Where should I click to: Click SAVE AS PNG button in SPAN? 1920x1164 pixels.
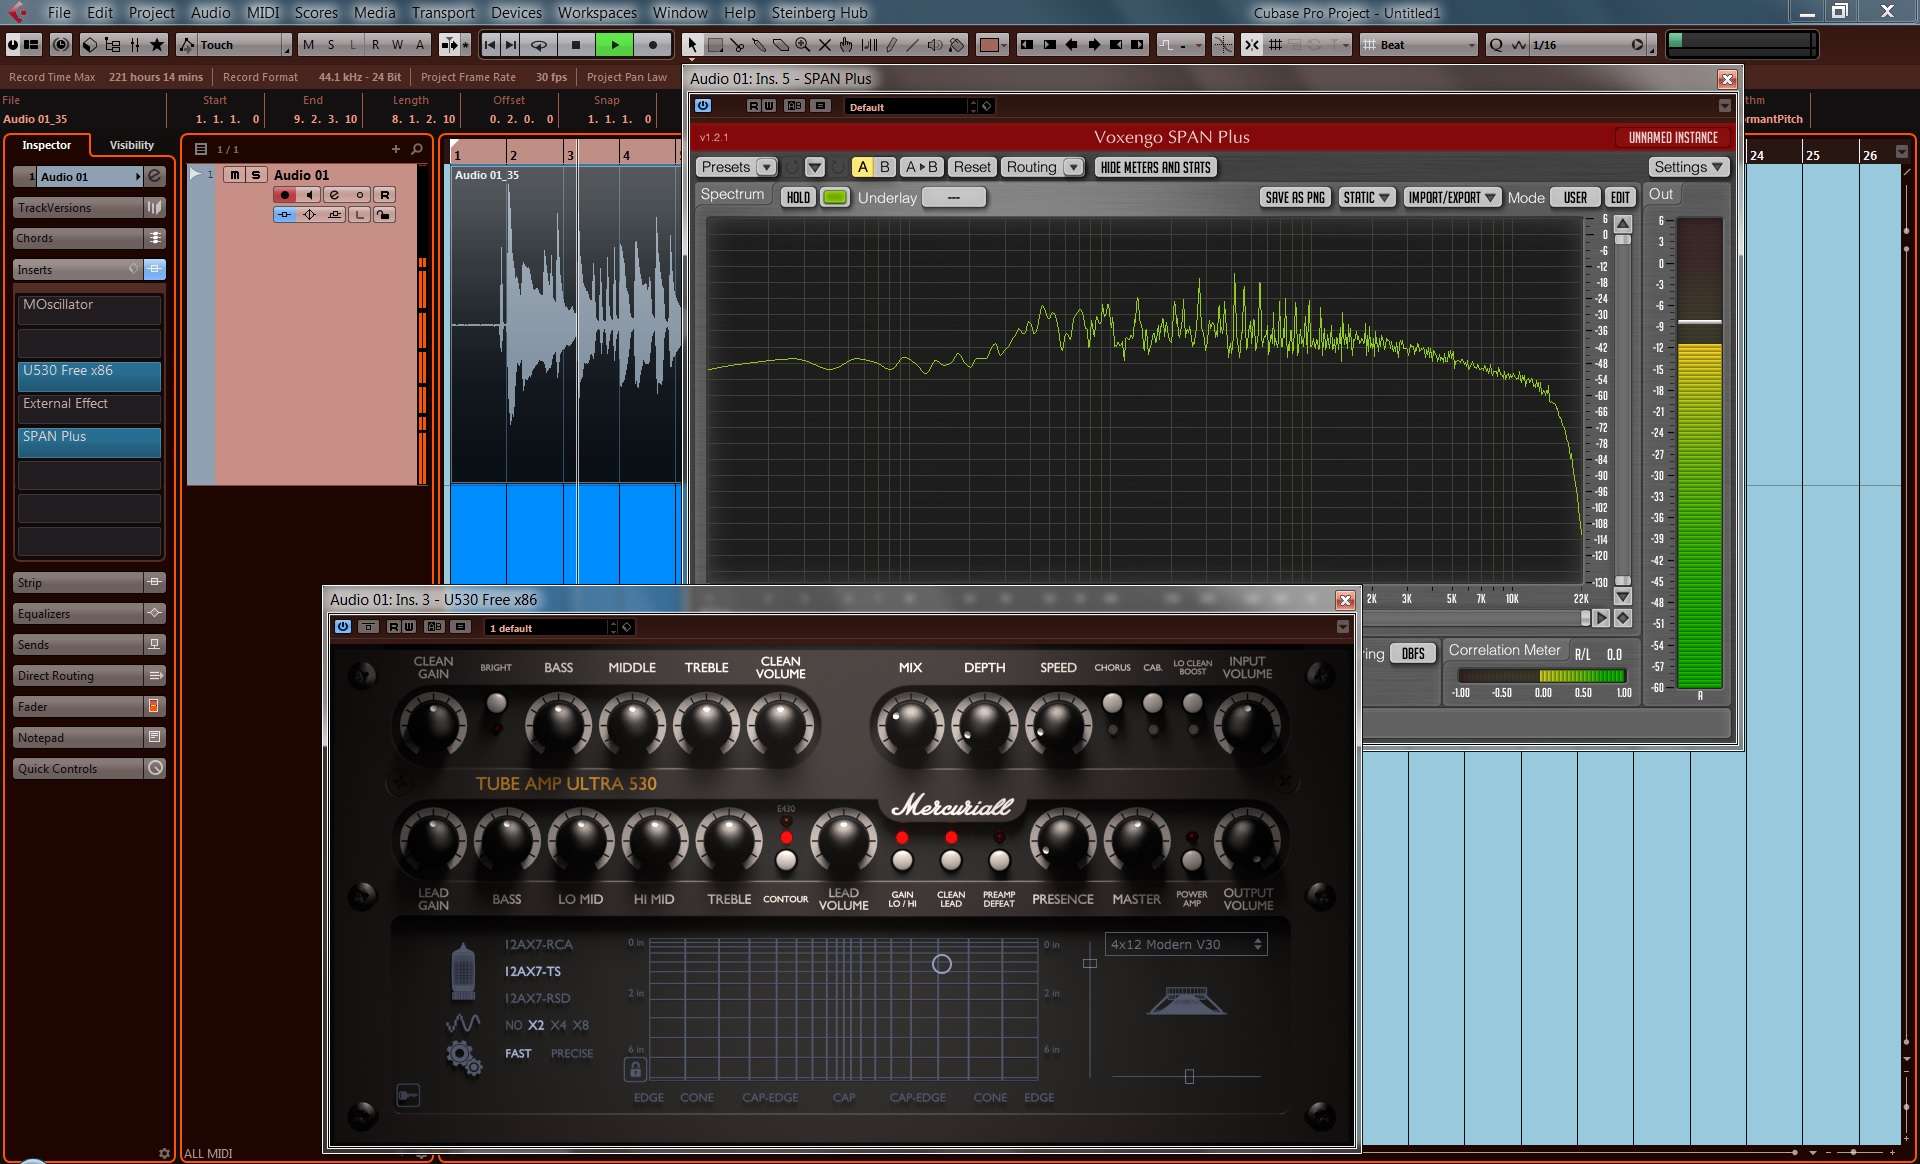tap(1294, 198)
